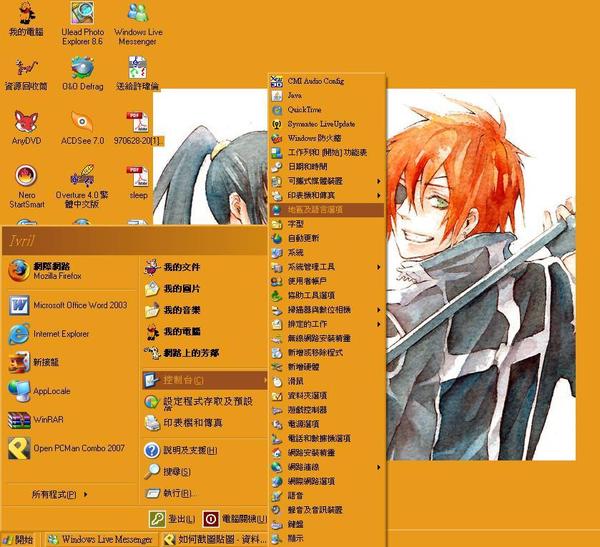600x547 pixels.
Task: Open 網際網路選項 item
Action: point(327,481)
